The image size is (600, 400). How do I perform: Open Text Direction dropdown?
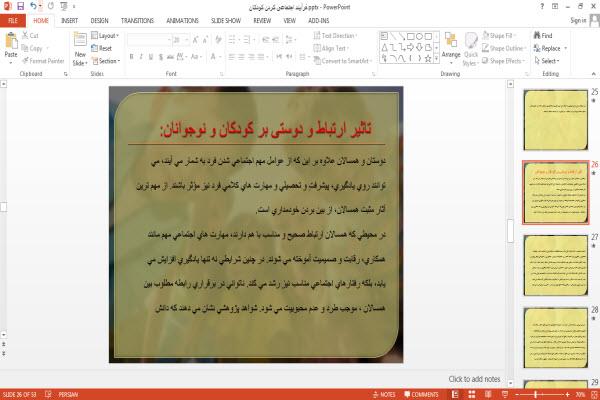335,36
